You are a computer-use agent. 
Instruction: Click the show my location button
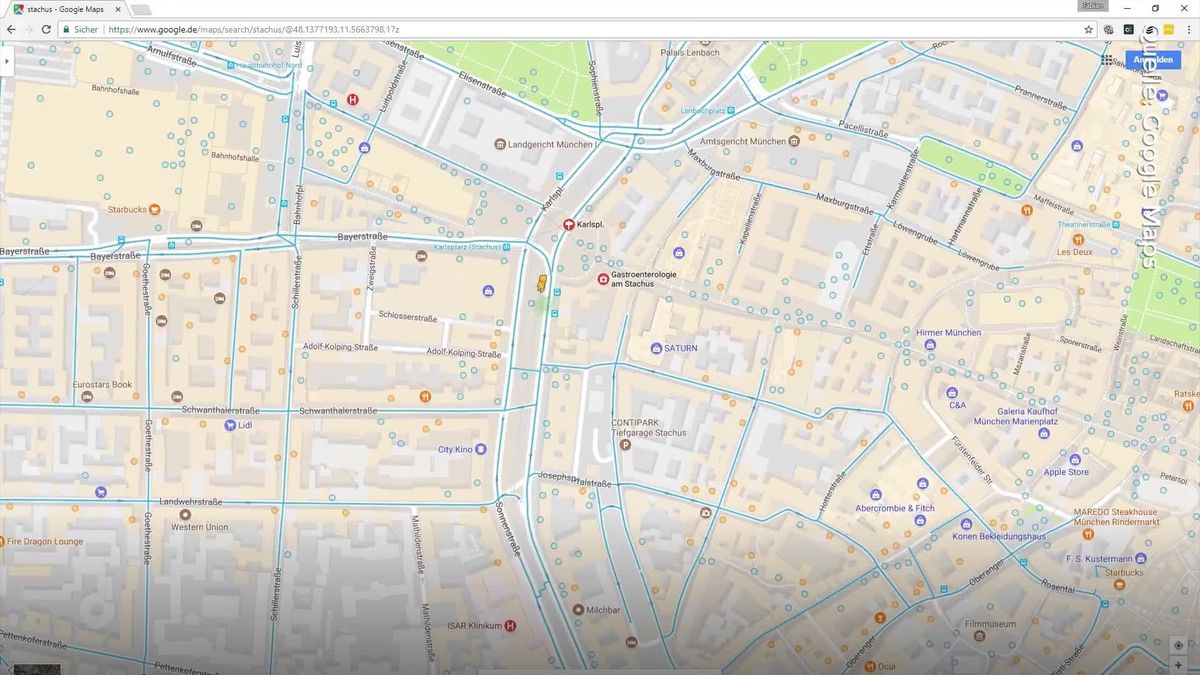[x=1178, y=645]
